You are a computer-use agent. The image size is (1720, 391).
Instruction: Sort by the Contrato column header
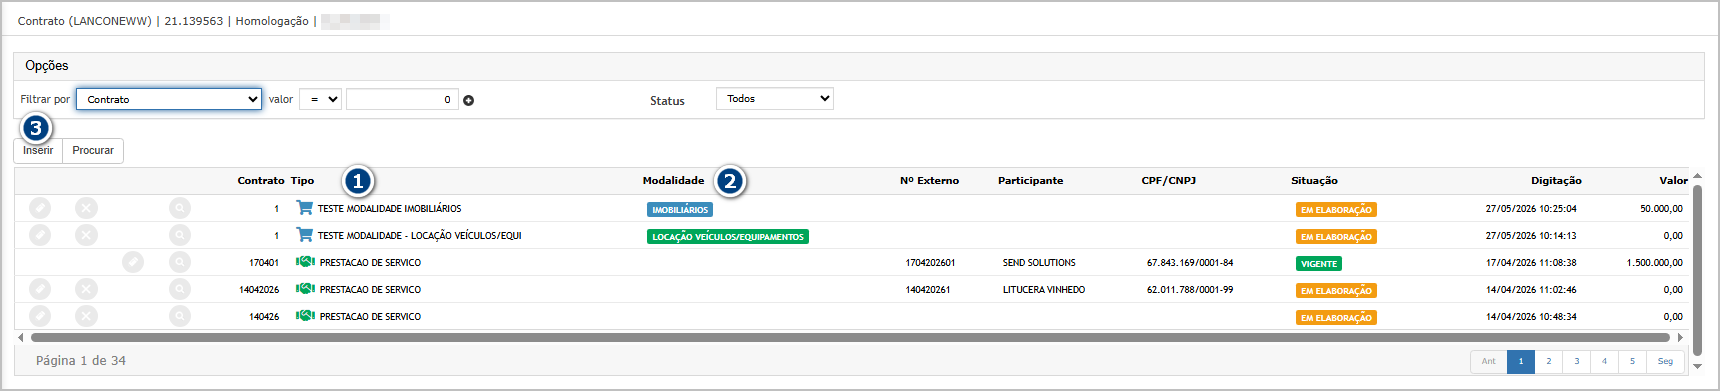tap(261, 181)
